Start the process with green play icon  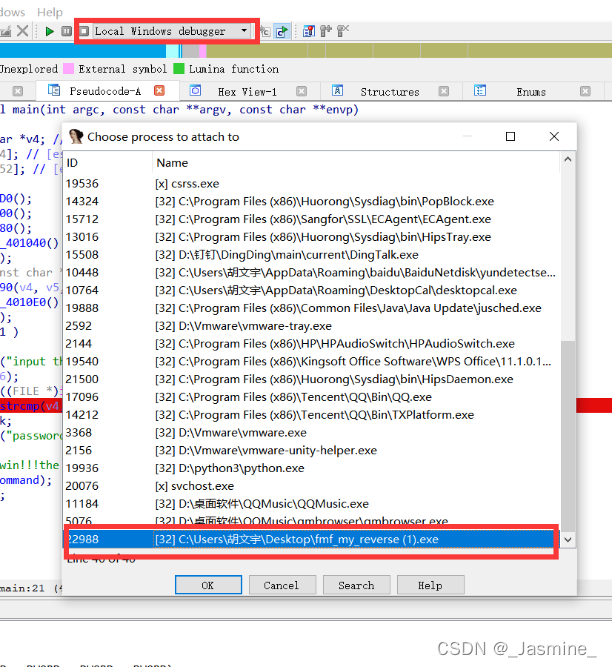point(49,31)
